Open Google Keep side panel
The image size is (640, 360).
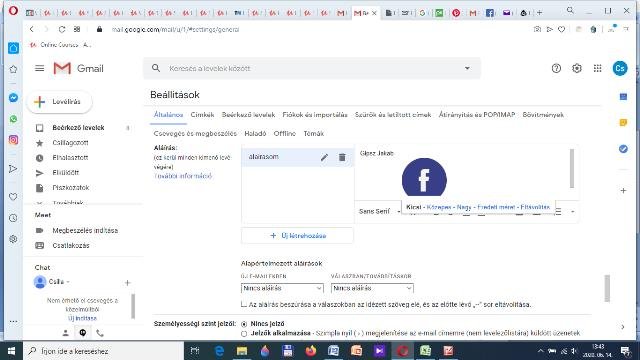[623, 122]
